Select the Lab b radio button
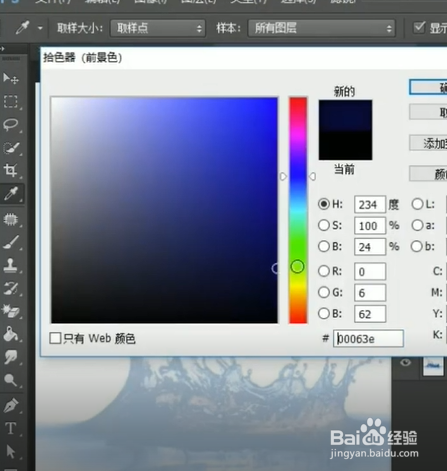447x471 pixels. tap(417, 246)
